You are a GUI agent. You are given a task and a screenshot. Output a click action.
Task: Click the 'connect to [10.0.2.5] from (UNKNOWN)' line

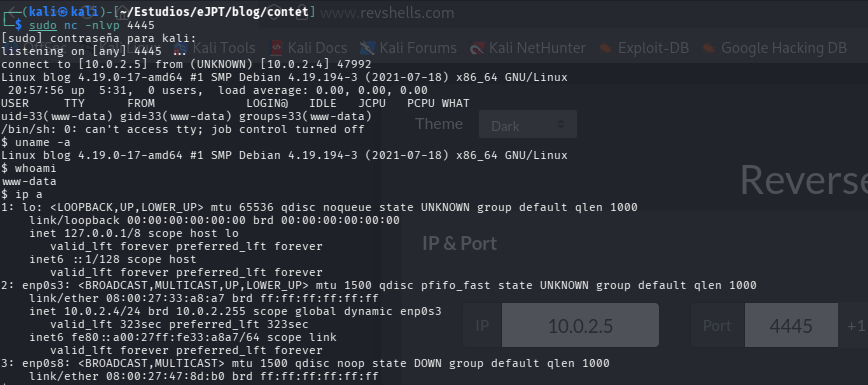186,64
